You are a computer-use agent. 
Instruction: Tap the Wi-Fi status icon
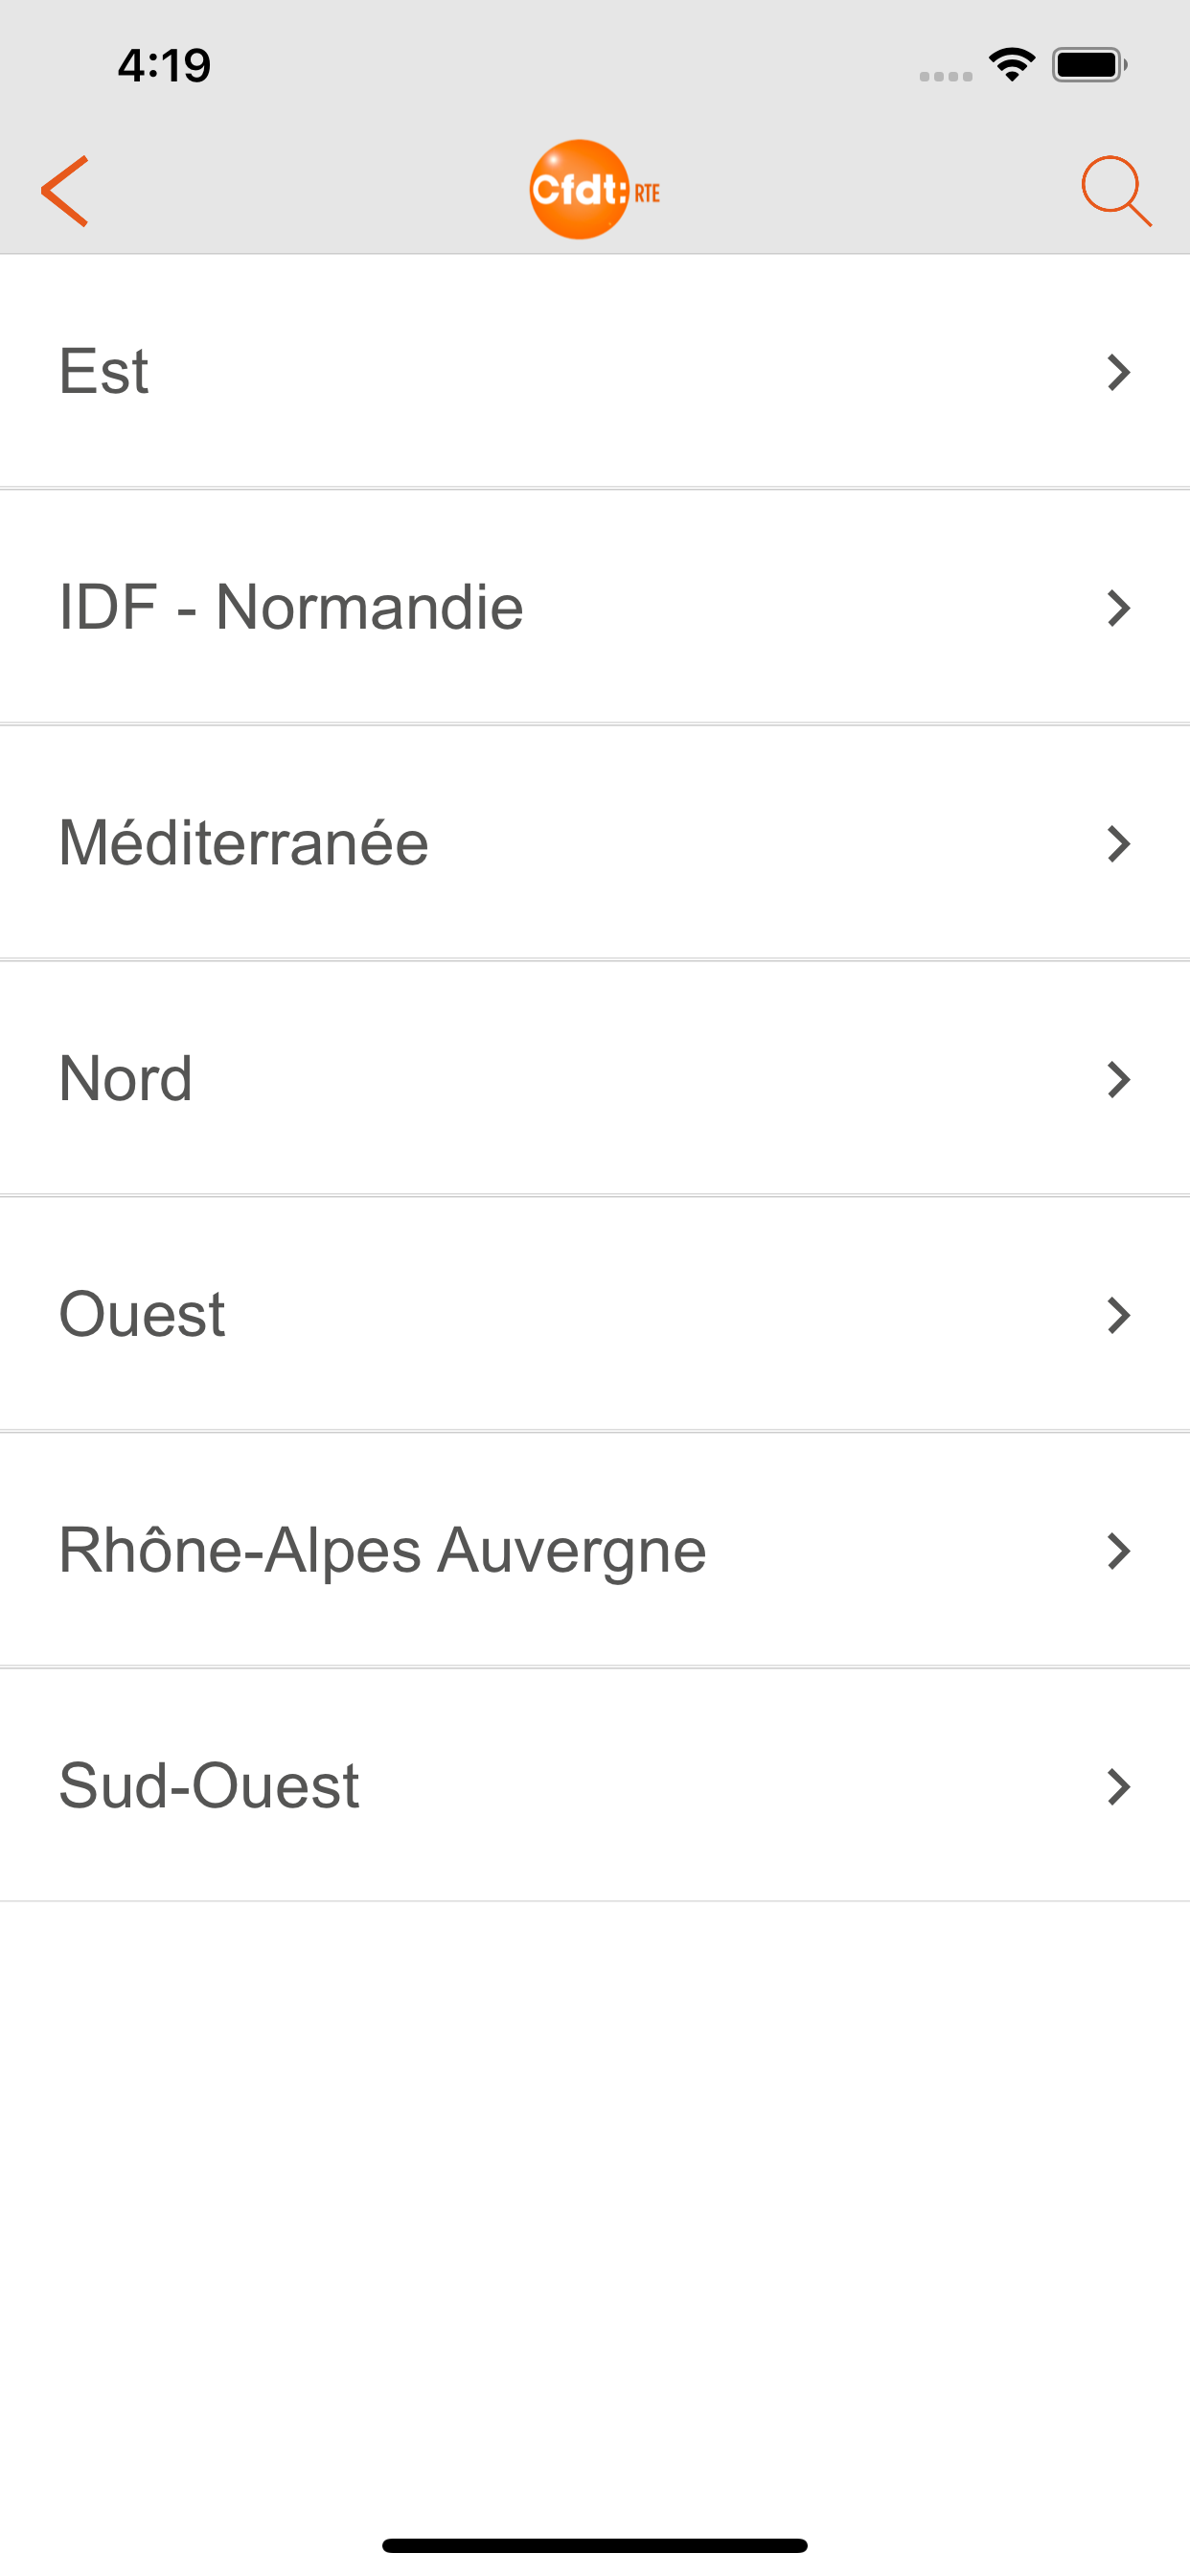1011,65
